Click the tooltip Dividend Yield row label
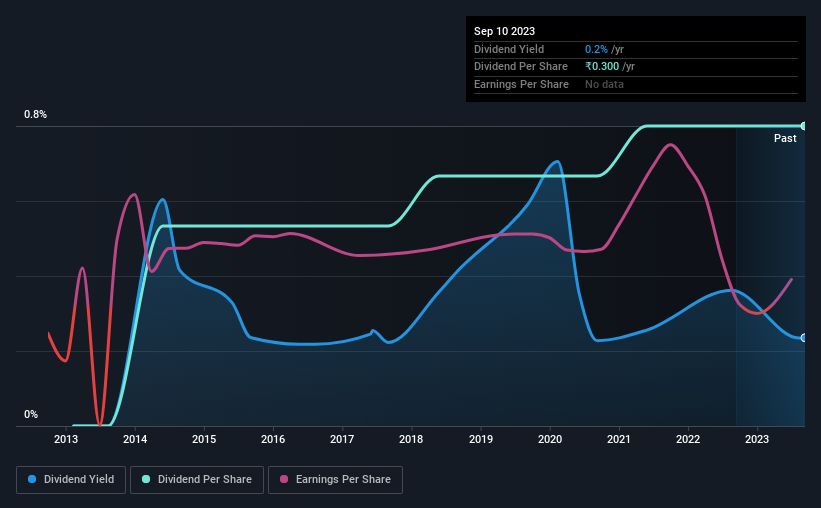This screenshot has width=821, height=508. tap(509, 49)
